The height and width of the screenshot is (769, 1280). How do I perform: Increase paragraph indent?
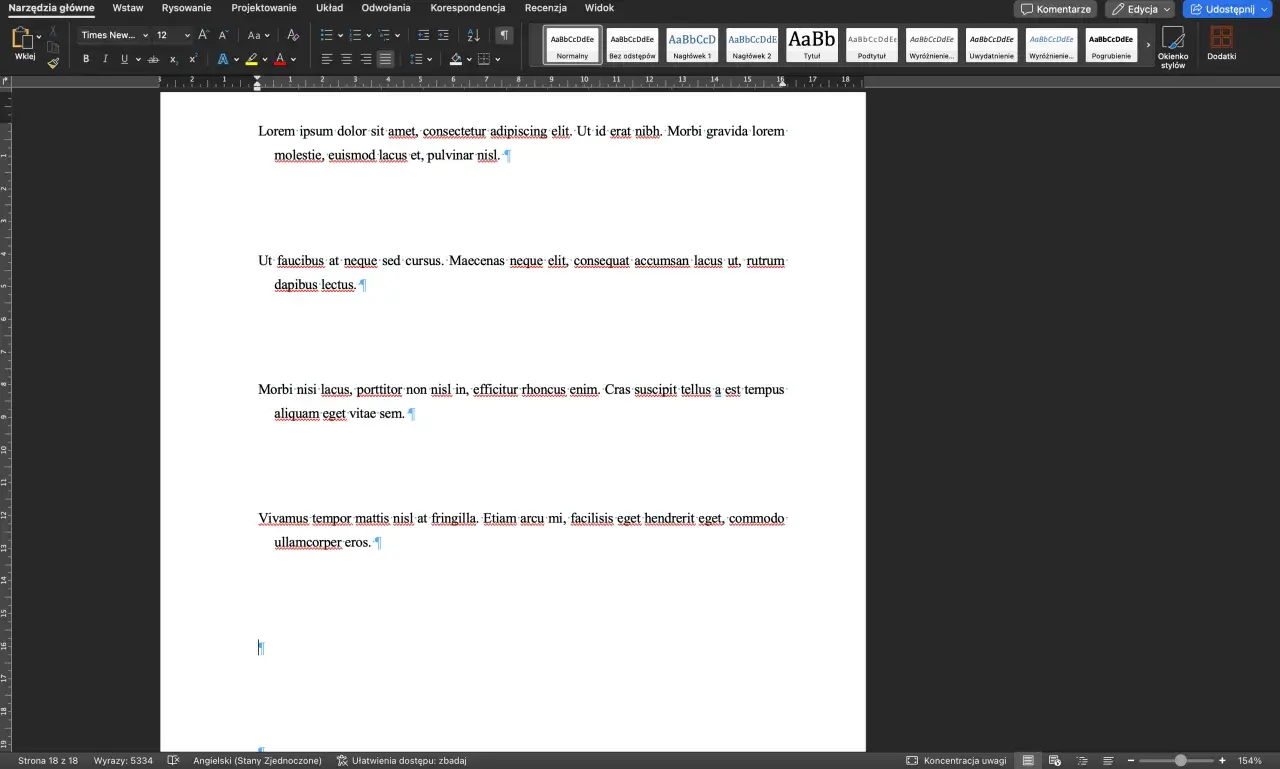tap(443, 35)
